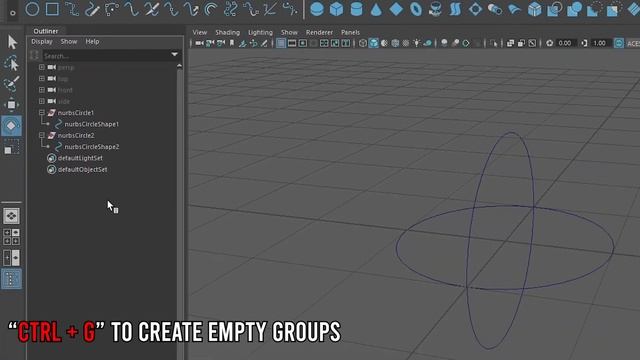This screenshot has height=360, width=640.
Task: Collapse the nurbsCircle1 node
Action: [x=42, y=112]
